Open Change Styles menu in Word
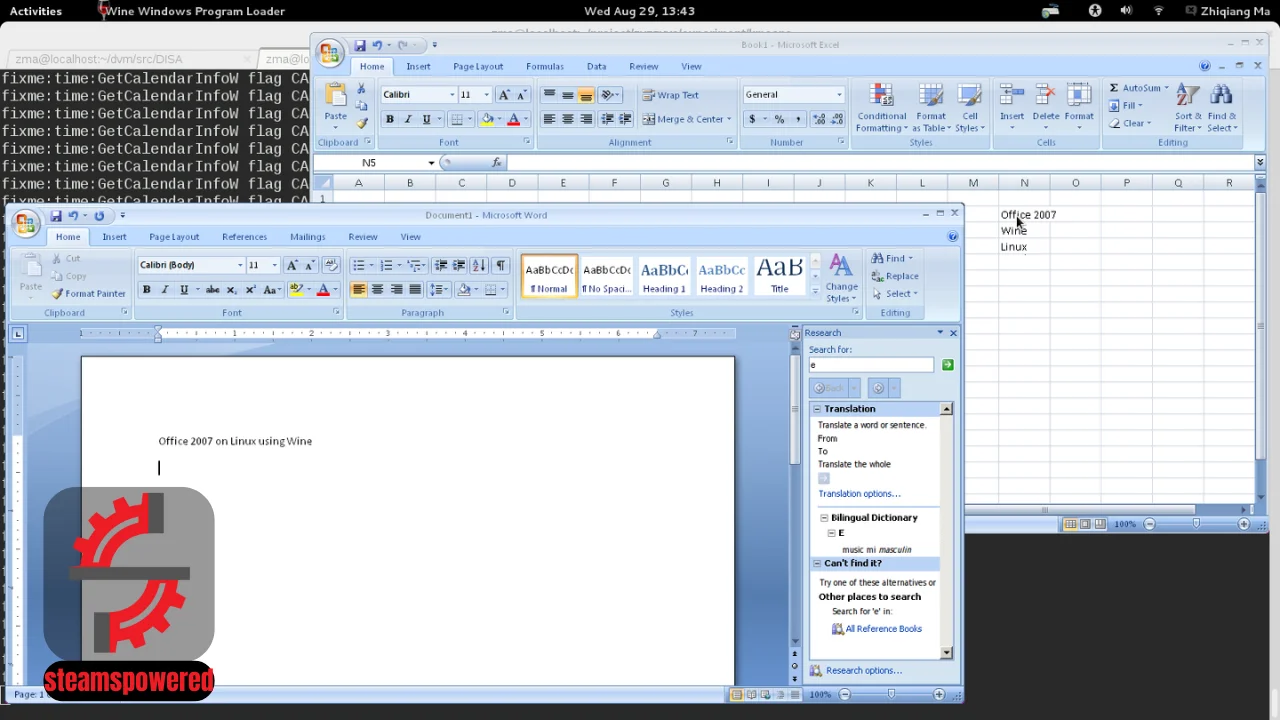The image size is (1280, 720). coord(841,279)
